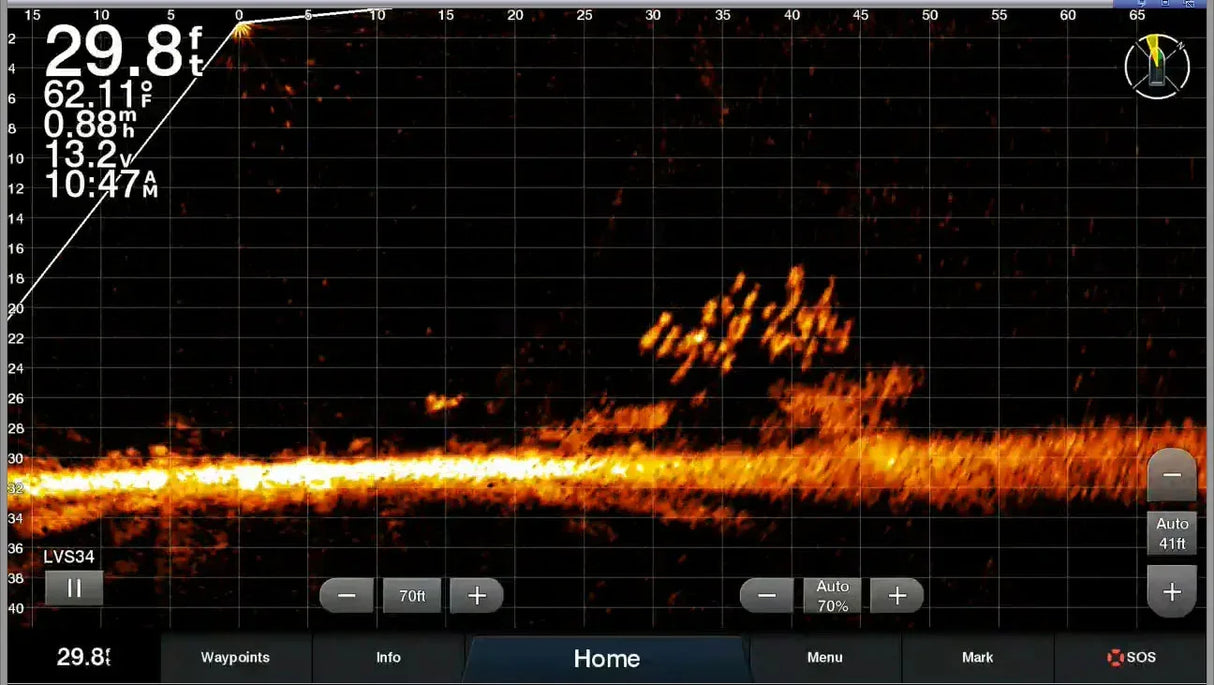Mark the current position
1214x685 pixels.
click(978, 657)
